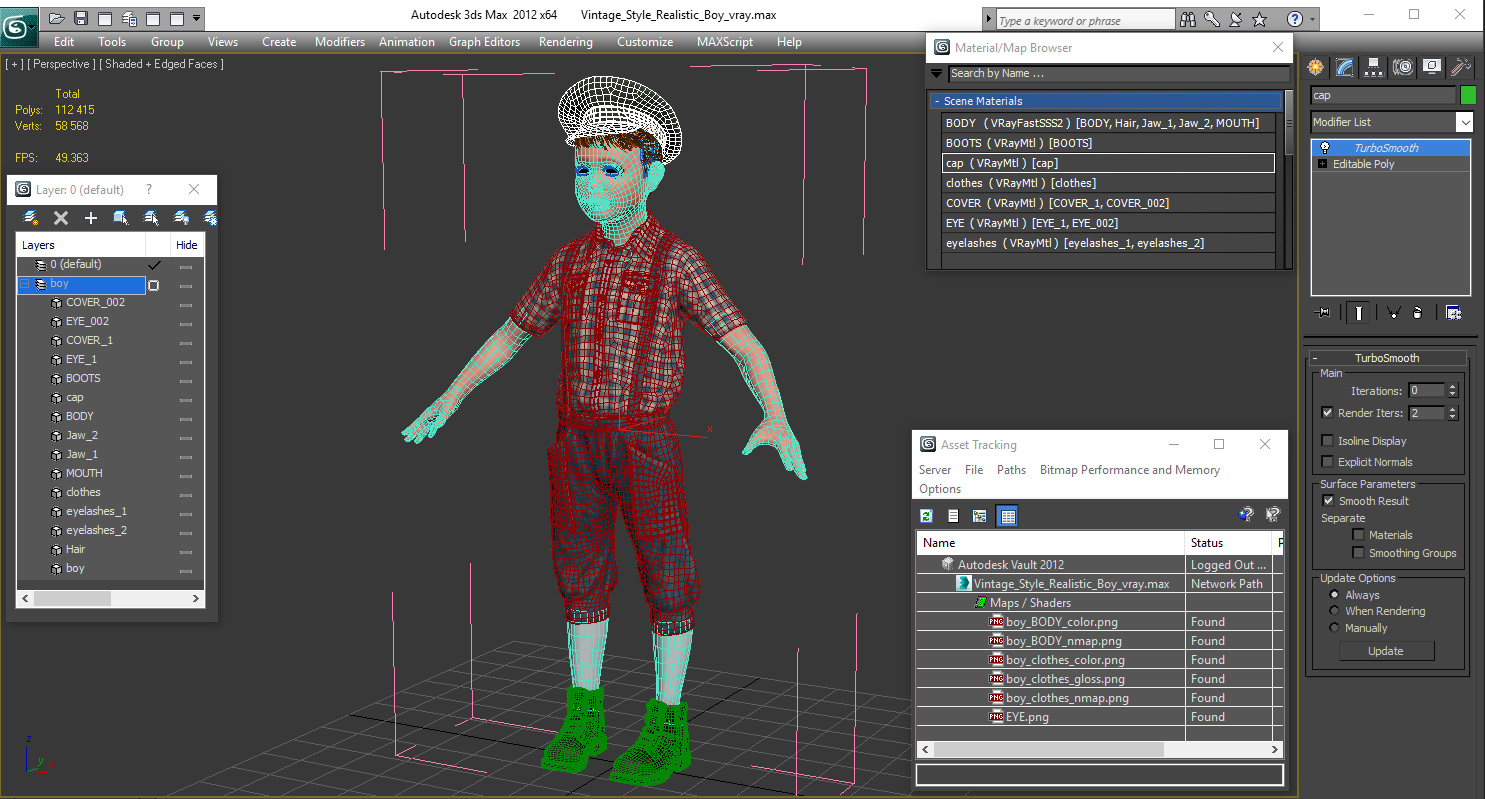This screenshot has height=799, width=1485.
Task: Enable Separate by Smoothing Groups checkbox
Action: (x=1358, y=553)
